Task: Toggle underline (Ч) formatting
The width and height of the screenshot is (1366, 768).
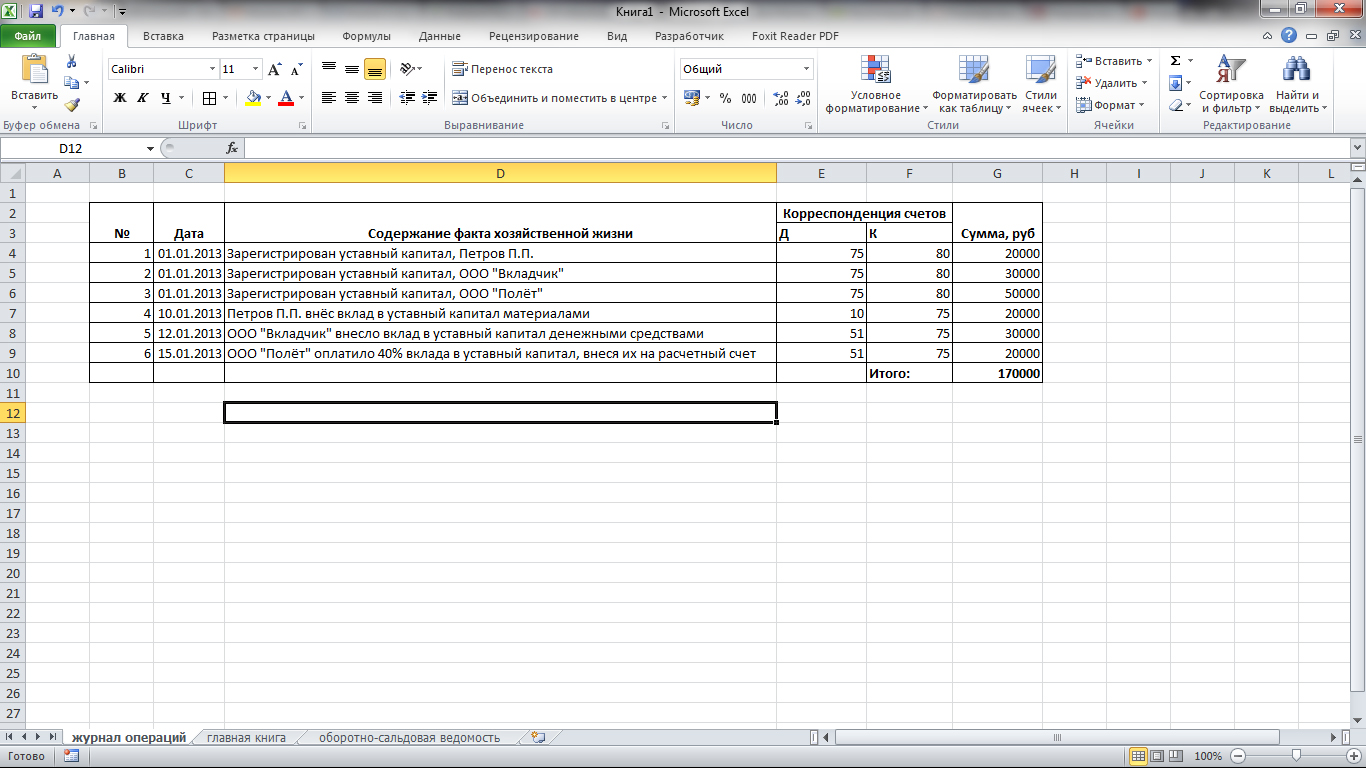Action: 165,98
